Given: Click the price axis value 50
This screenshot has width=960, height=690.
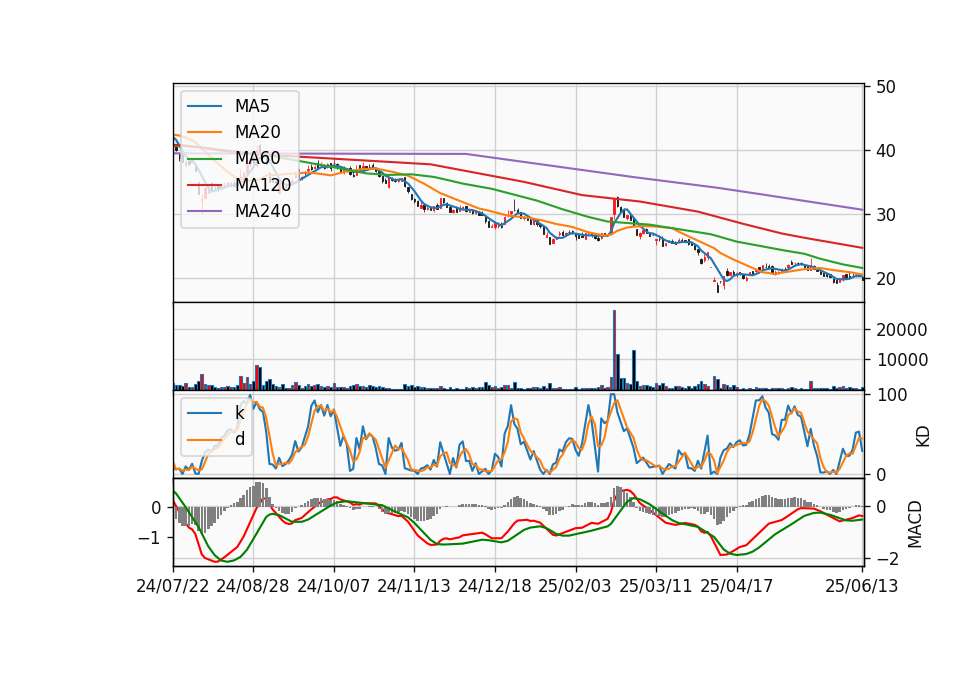Looking at the screenshot, I should tap(886, 87).
